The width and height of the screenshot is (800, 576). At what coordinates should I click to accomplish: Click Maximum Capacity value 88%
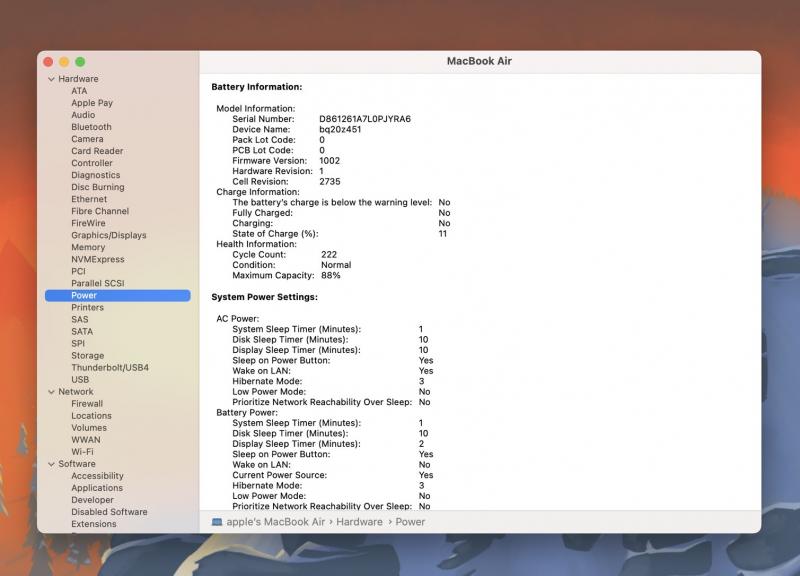pyautogui.click(x=331, y=276)
